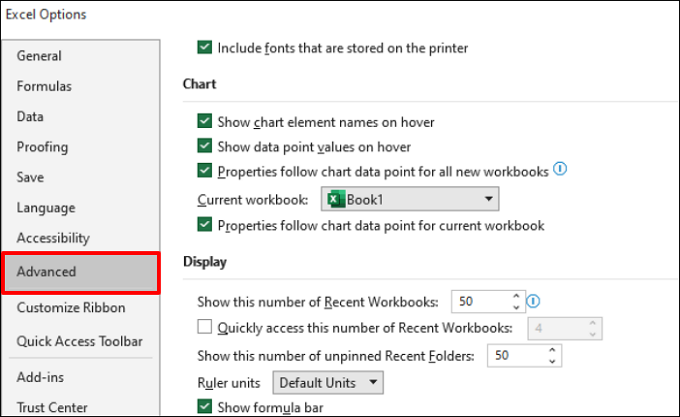Select the General options category
This screenshot has width=680, height=417.
click(x=39, y=56)
